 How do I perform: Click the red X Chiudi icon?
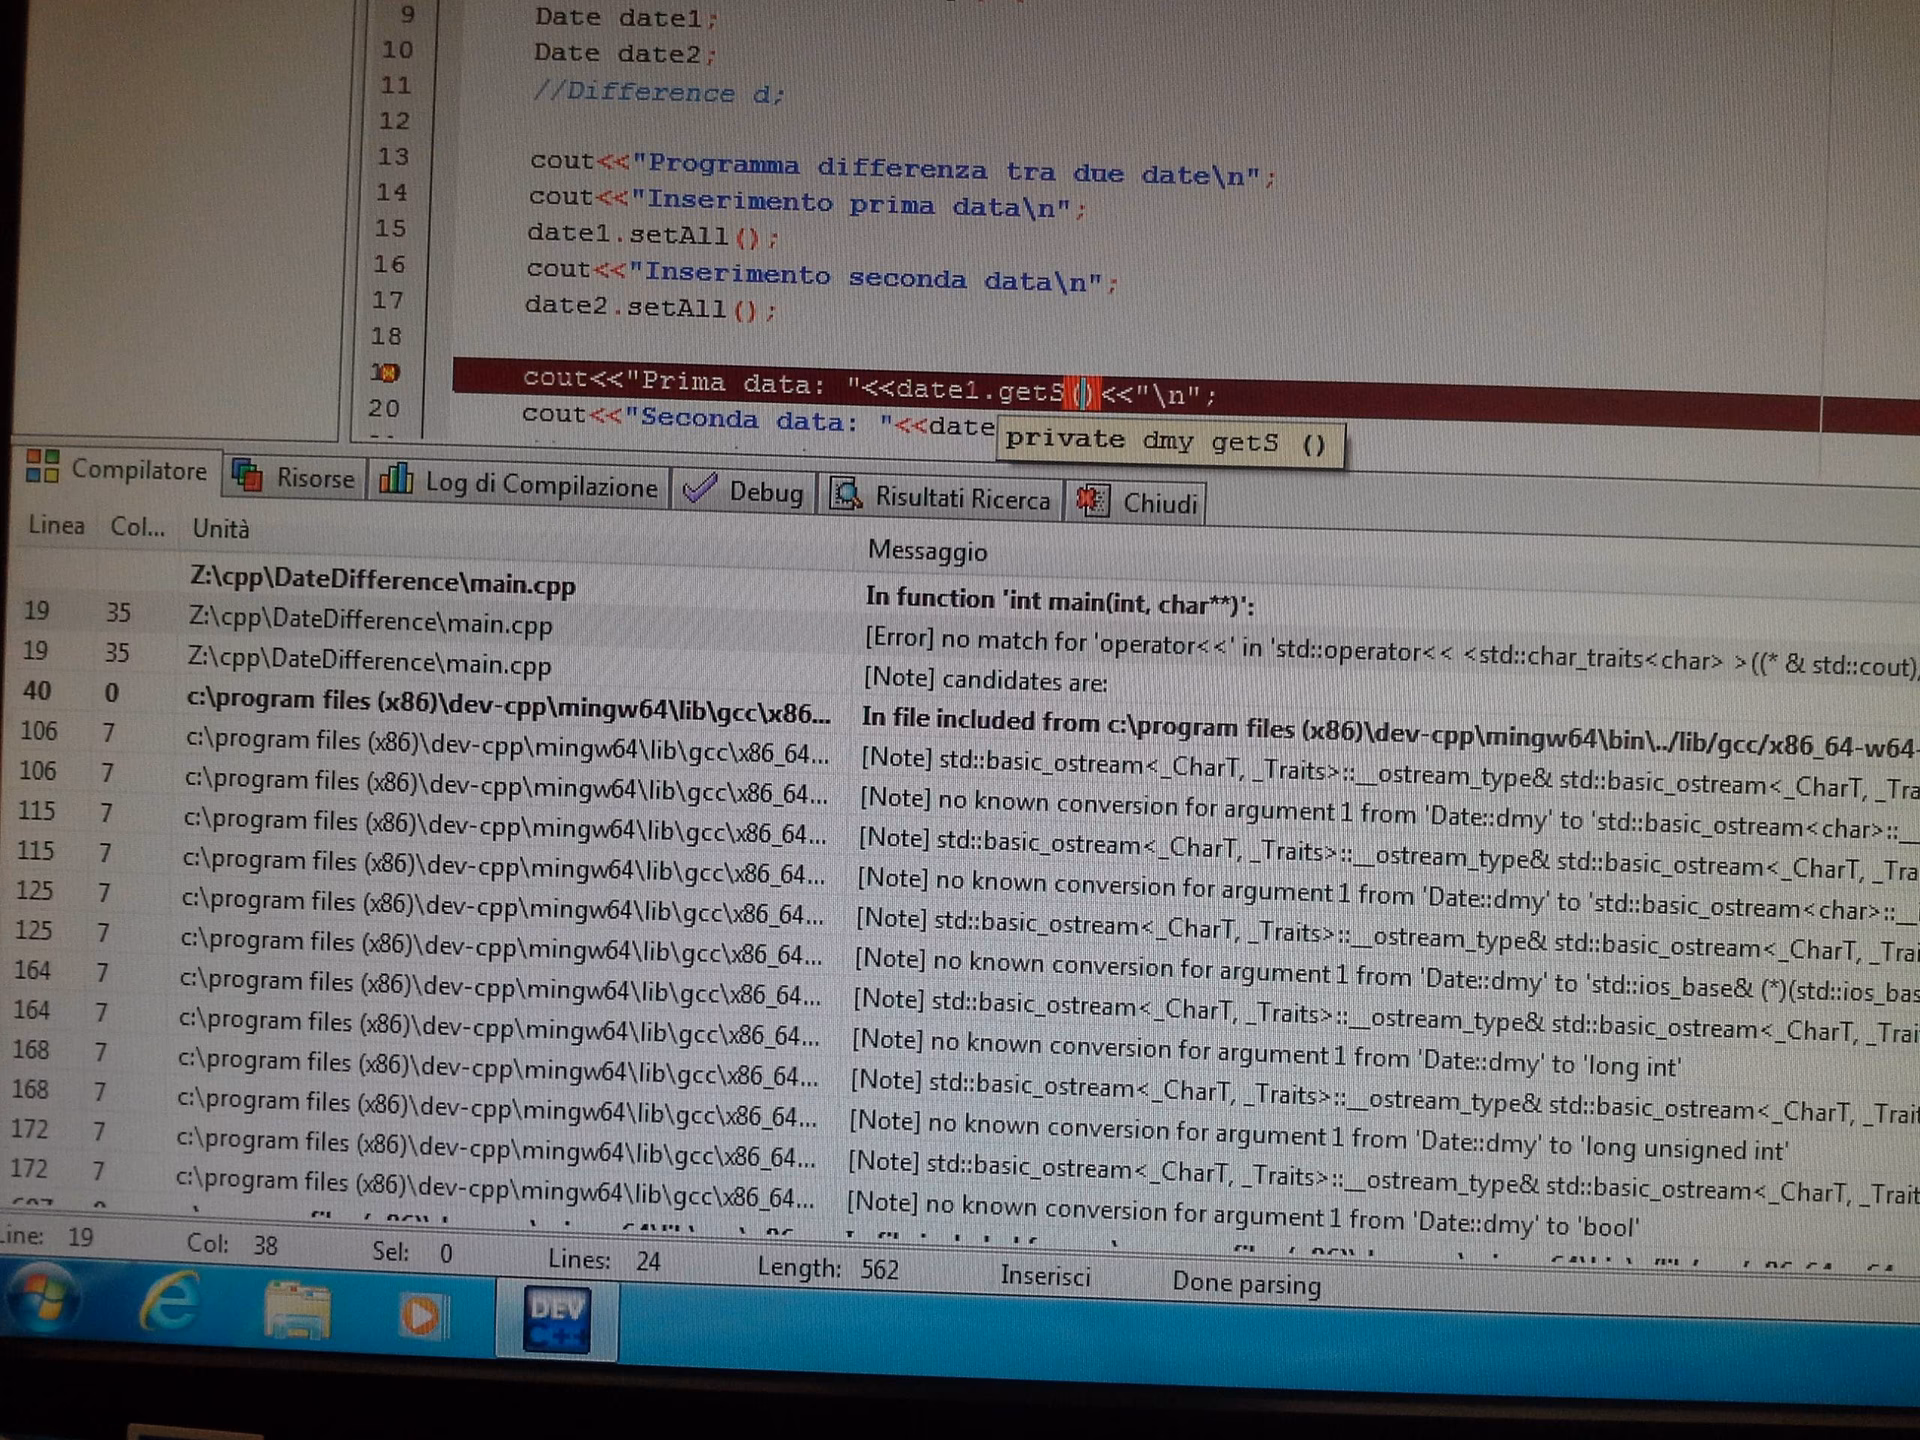pos(1090,500)
